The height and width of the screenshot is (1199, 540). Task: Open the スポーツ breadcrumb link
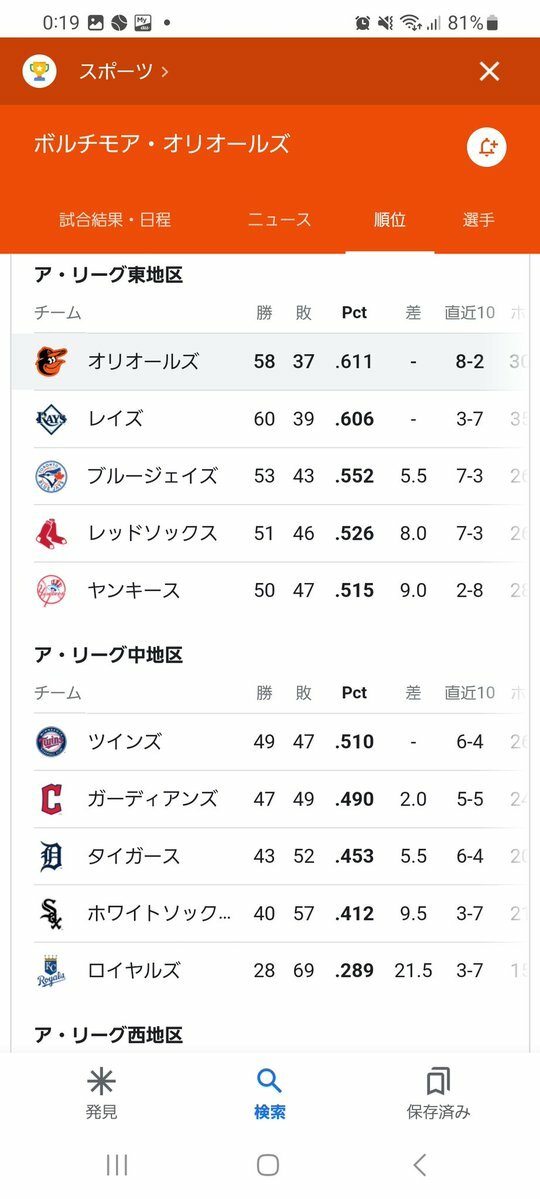click(124, 72)
